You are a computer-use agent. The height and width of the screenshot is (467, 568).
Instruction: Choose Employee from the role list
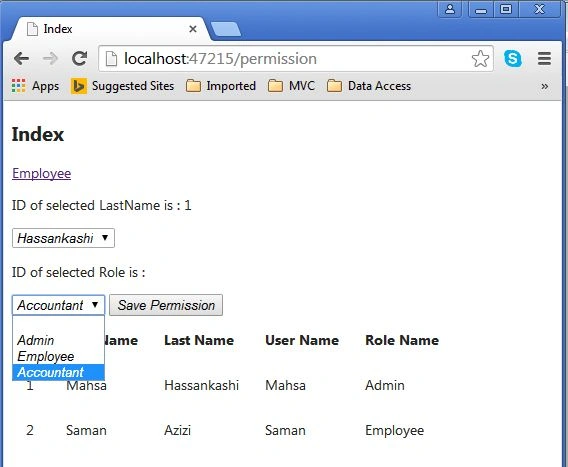[x=58, y=356]
